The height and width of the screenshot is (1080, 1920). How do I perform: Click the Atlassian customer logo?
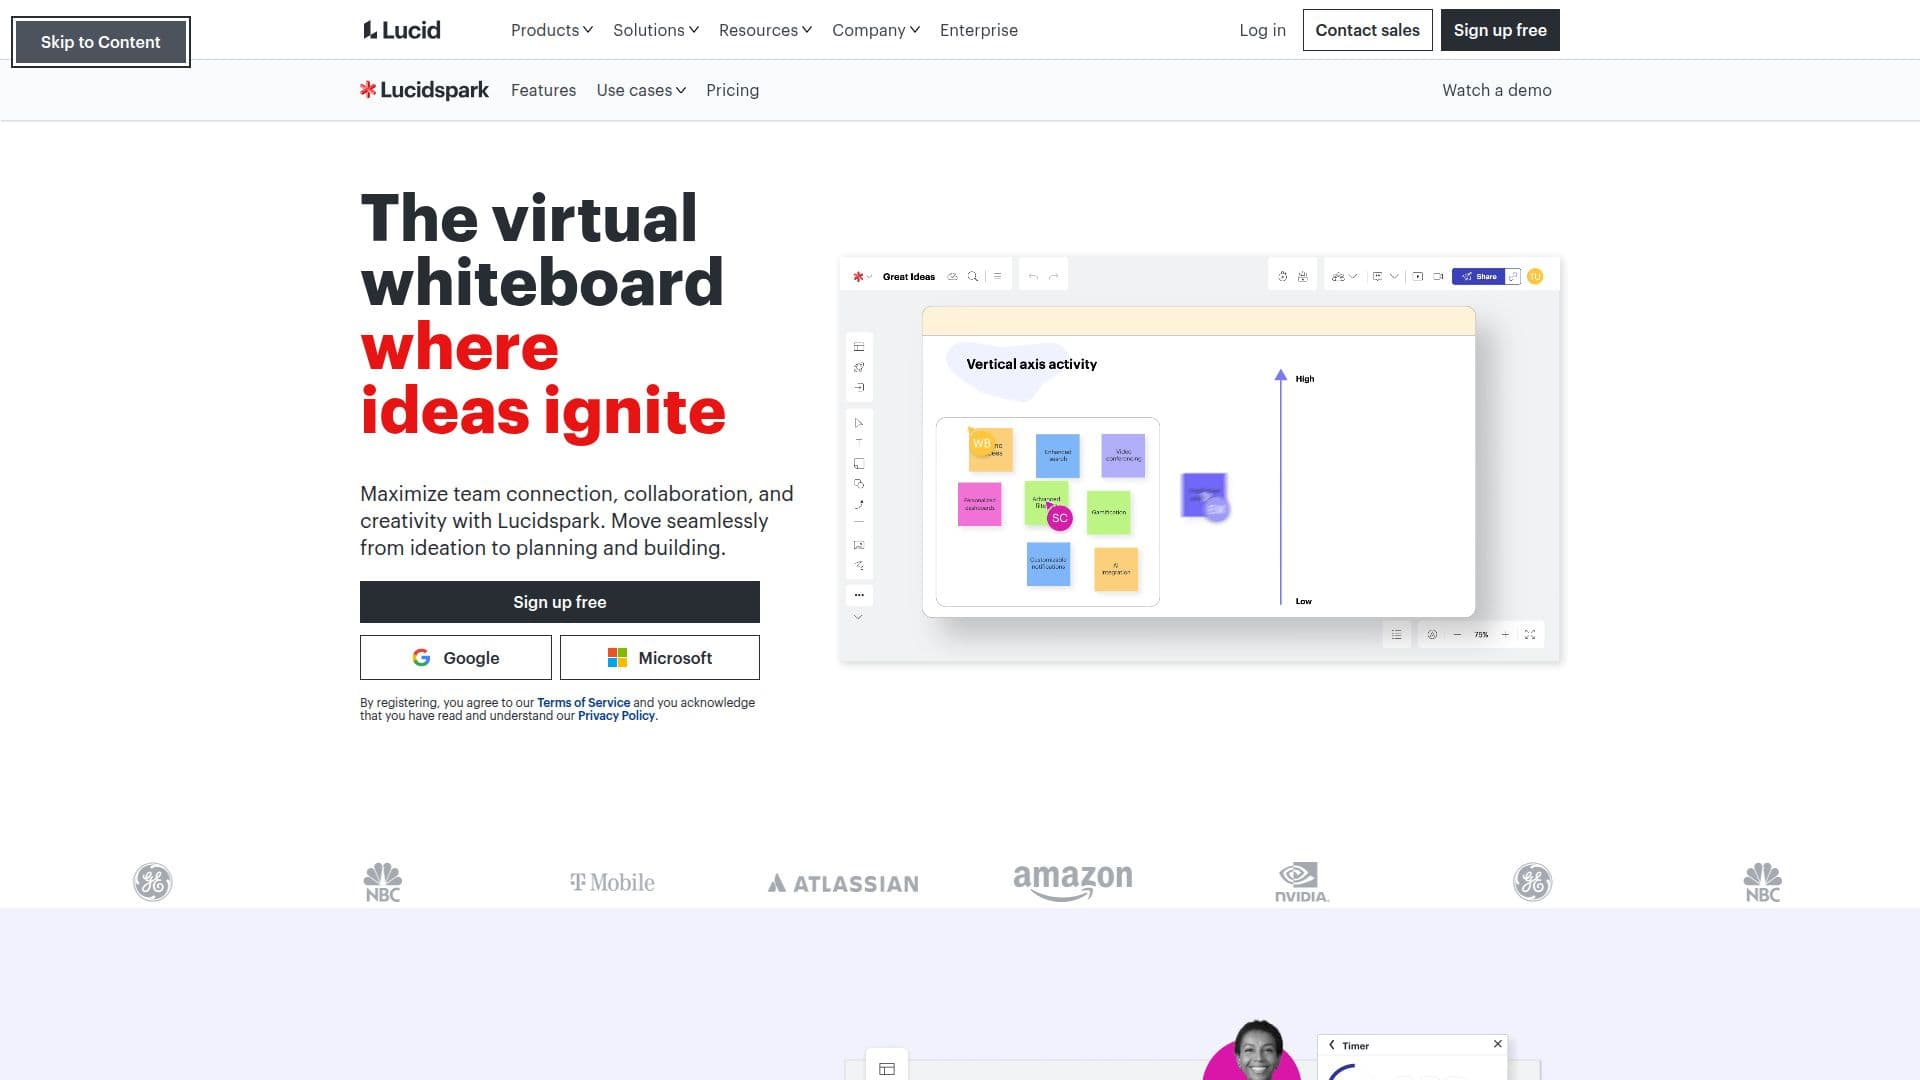tap(843, 883)
